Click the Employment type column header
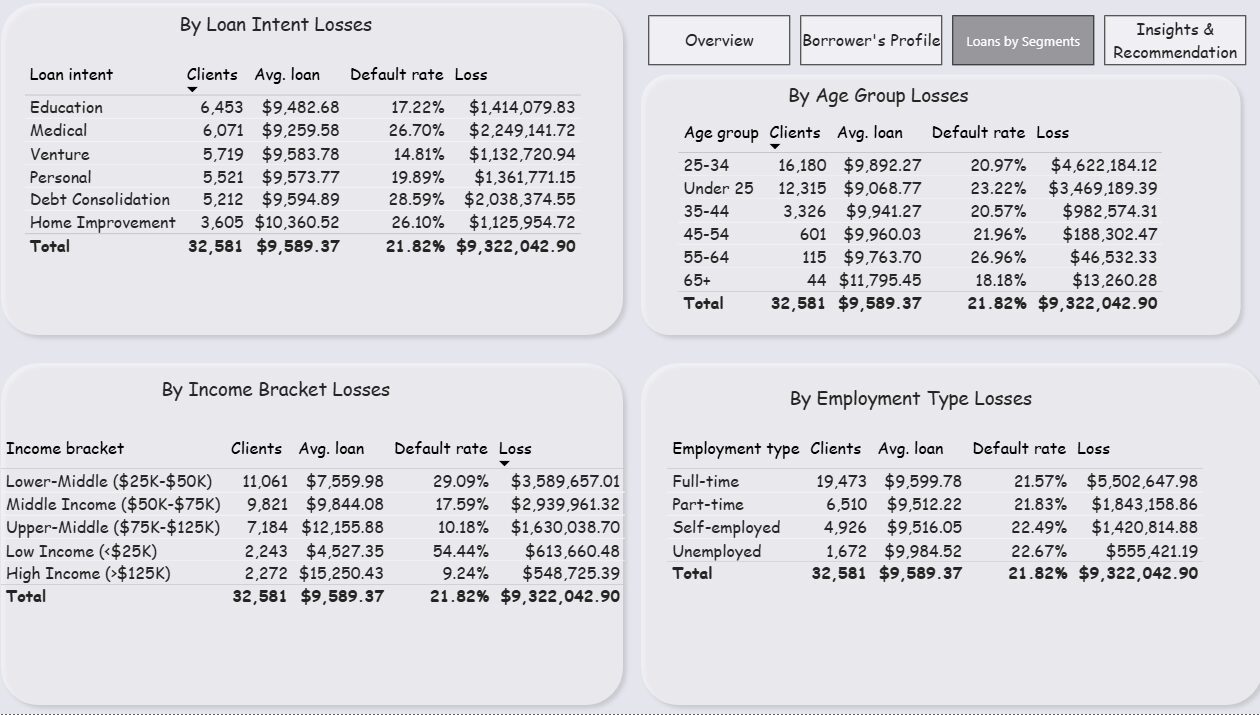Image resolution: width=1260 pixels, height=715 pixels. pyautogui.click(x=735, y=449)
